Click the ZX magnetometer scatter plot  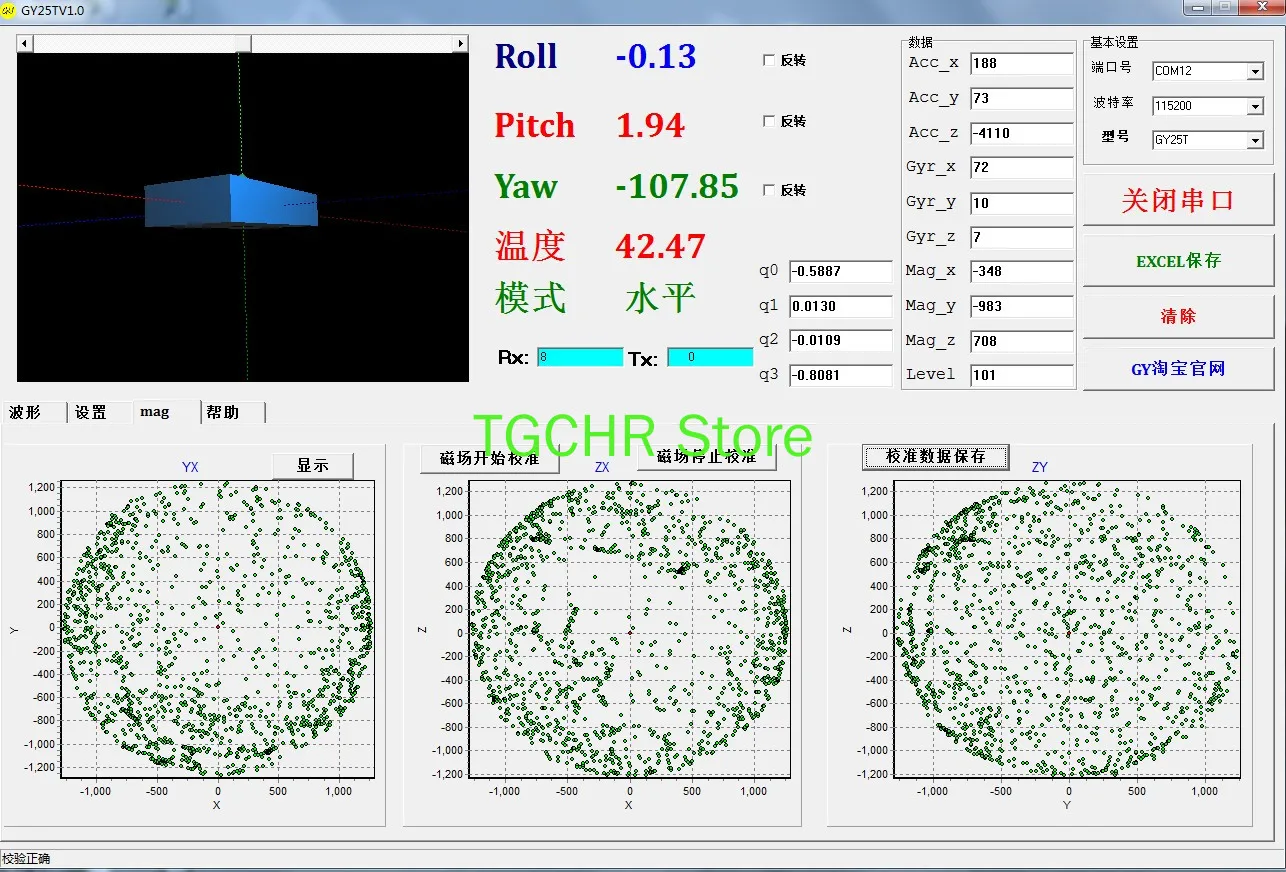(x=629, y=628)
